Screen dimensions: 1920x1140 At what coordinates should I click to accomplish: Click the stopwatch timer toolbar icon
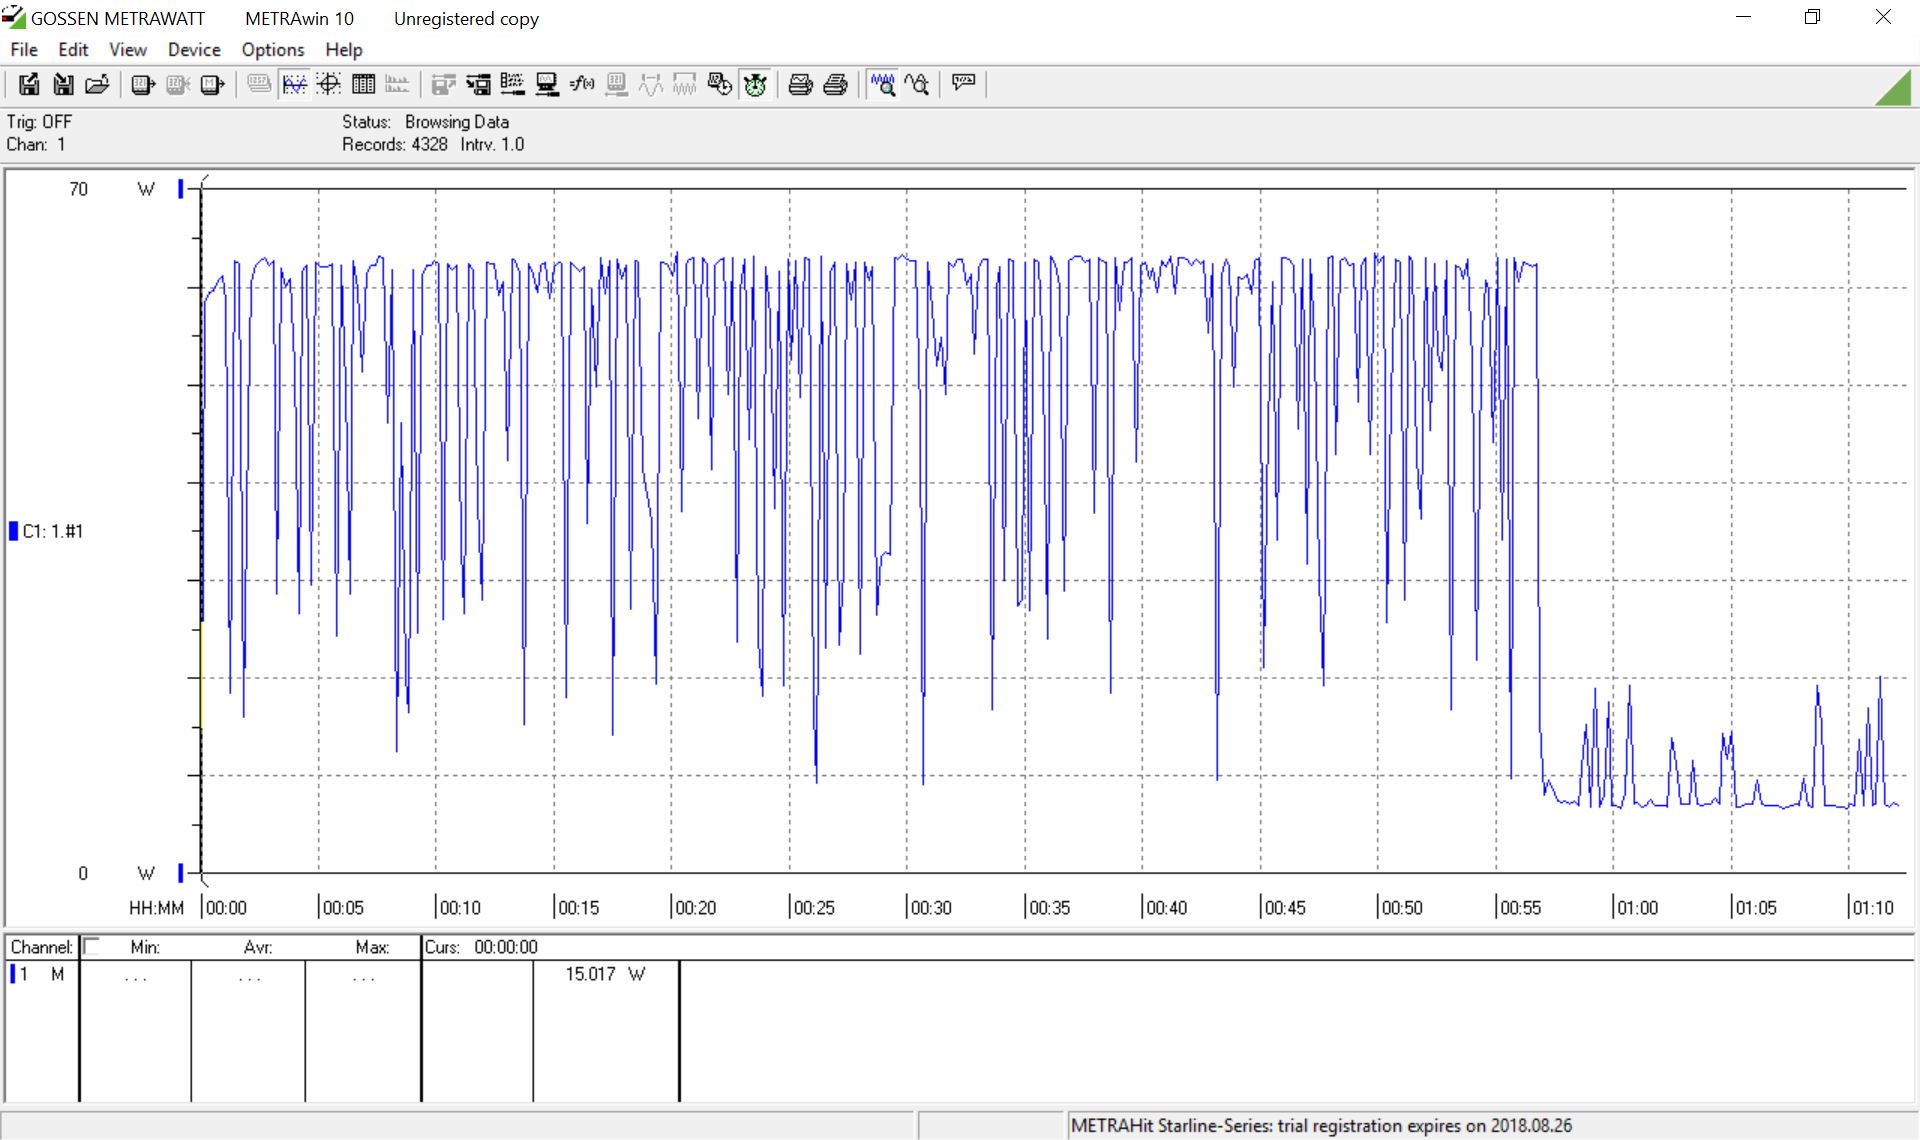756,85
